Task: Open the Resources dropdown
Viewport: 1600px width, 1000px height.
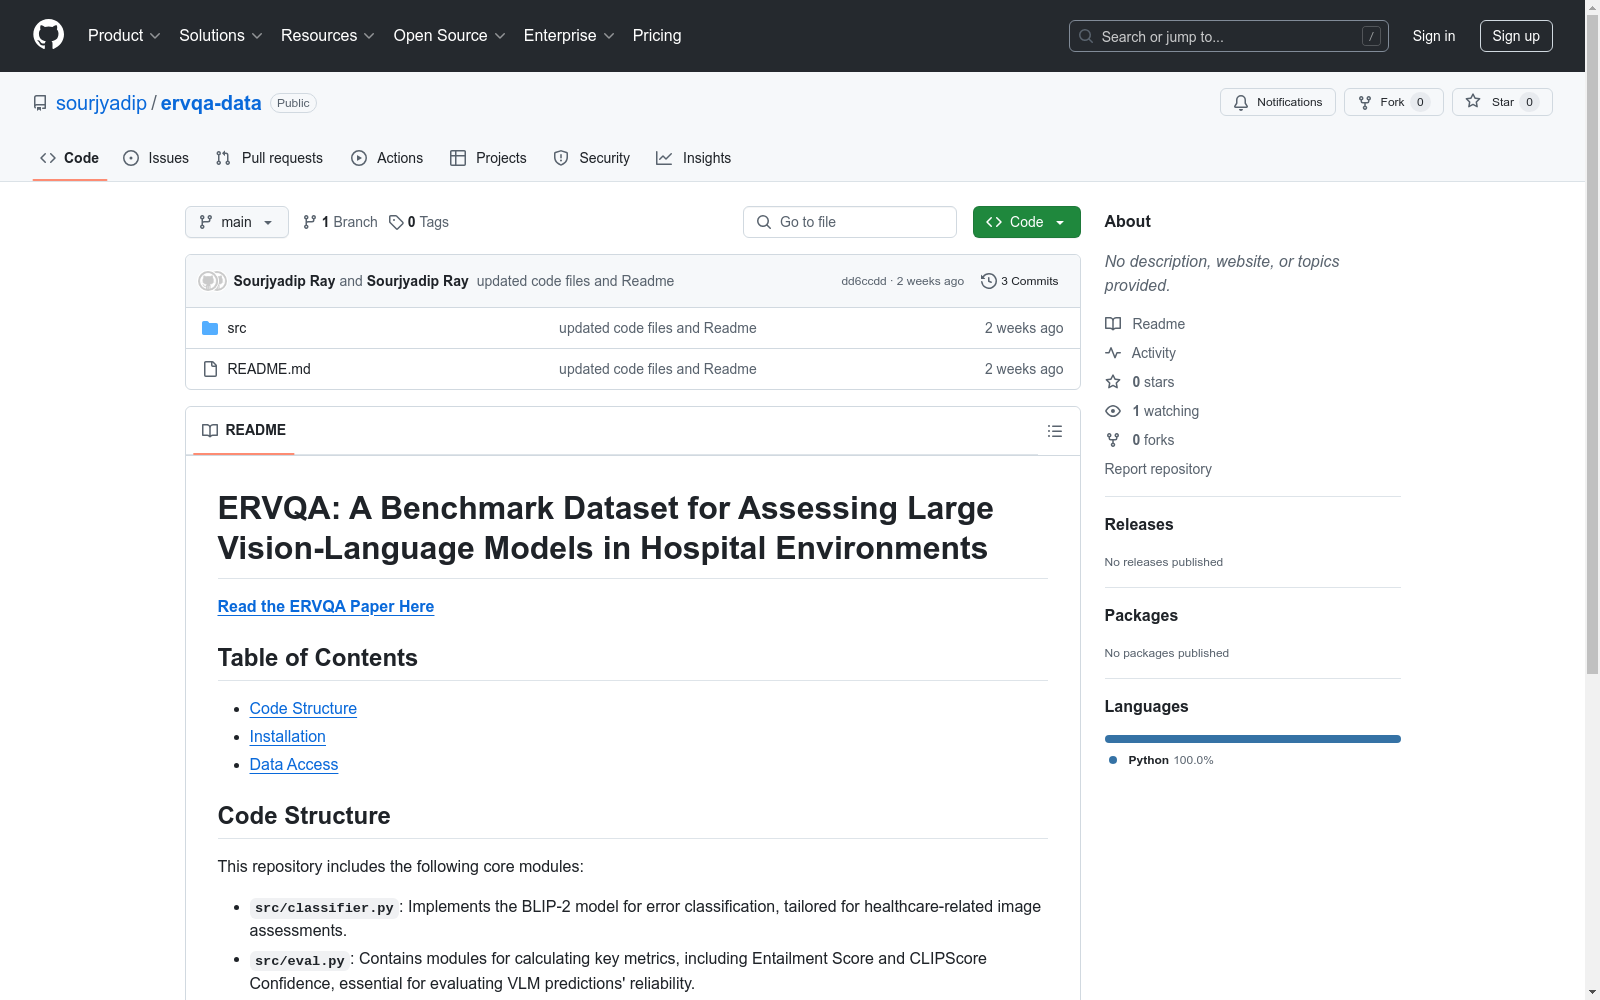Action: coord(328,36)
